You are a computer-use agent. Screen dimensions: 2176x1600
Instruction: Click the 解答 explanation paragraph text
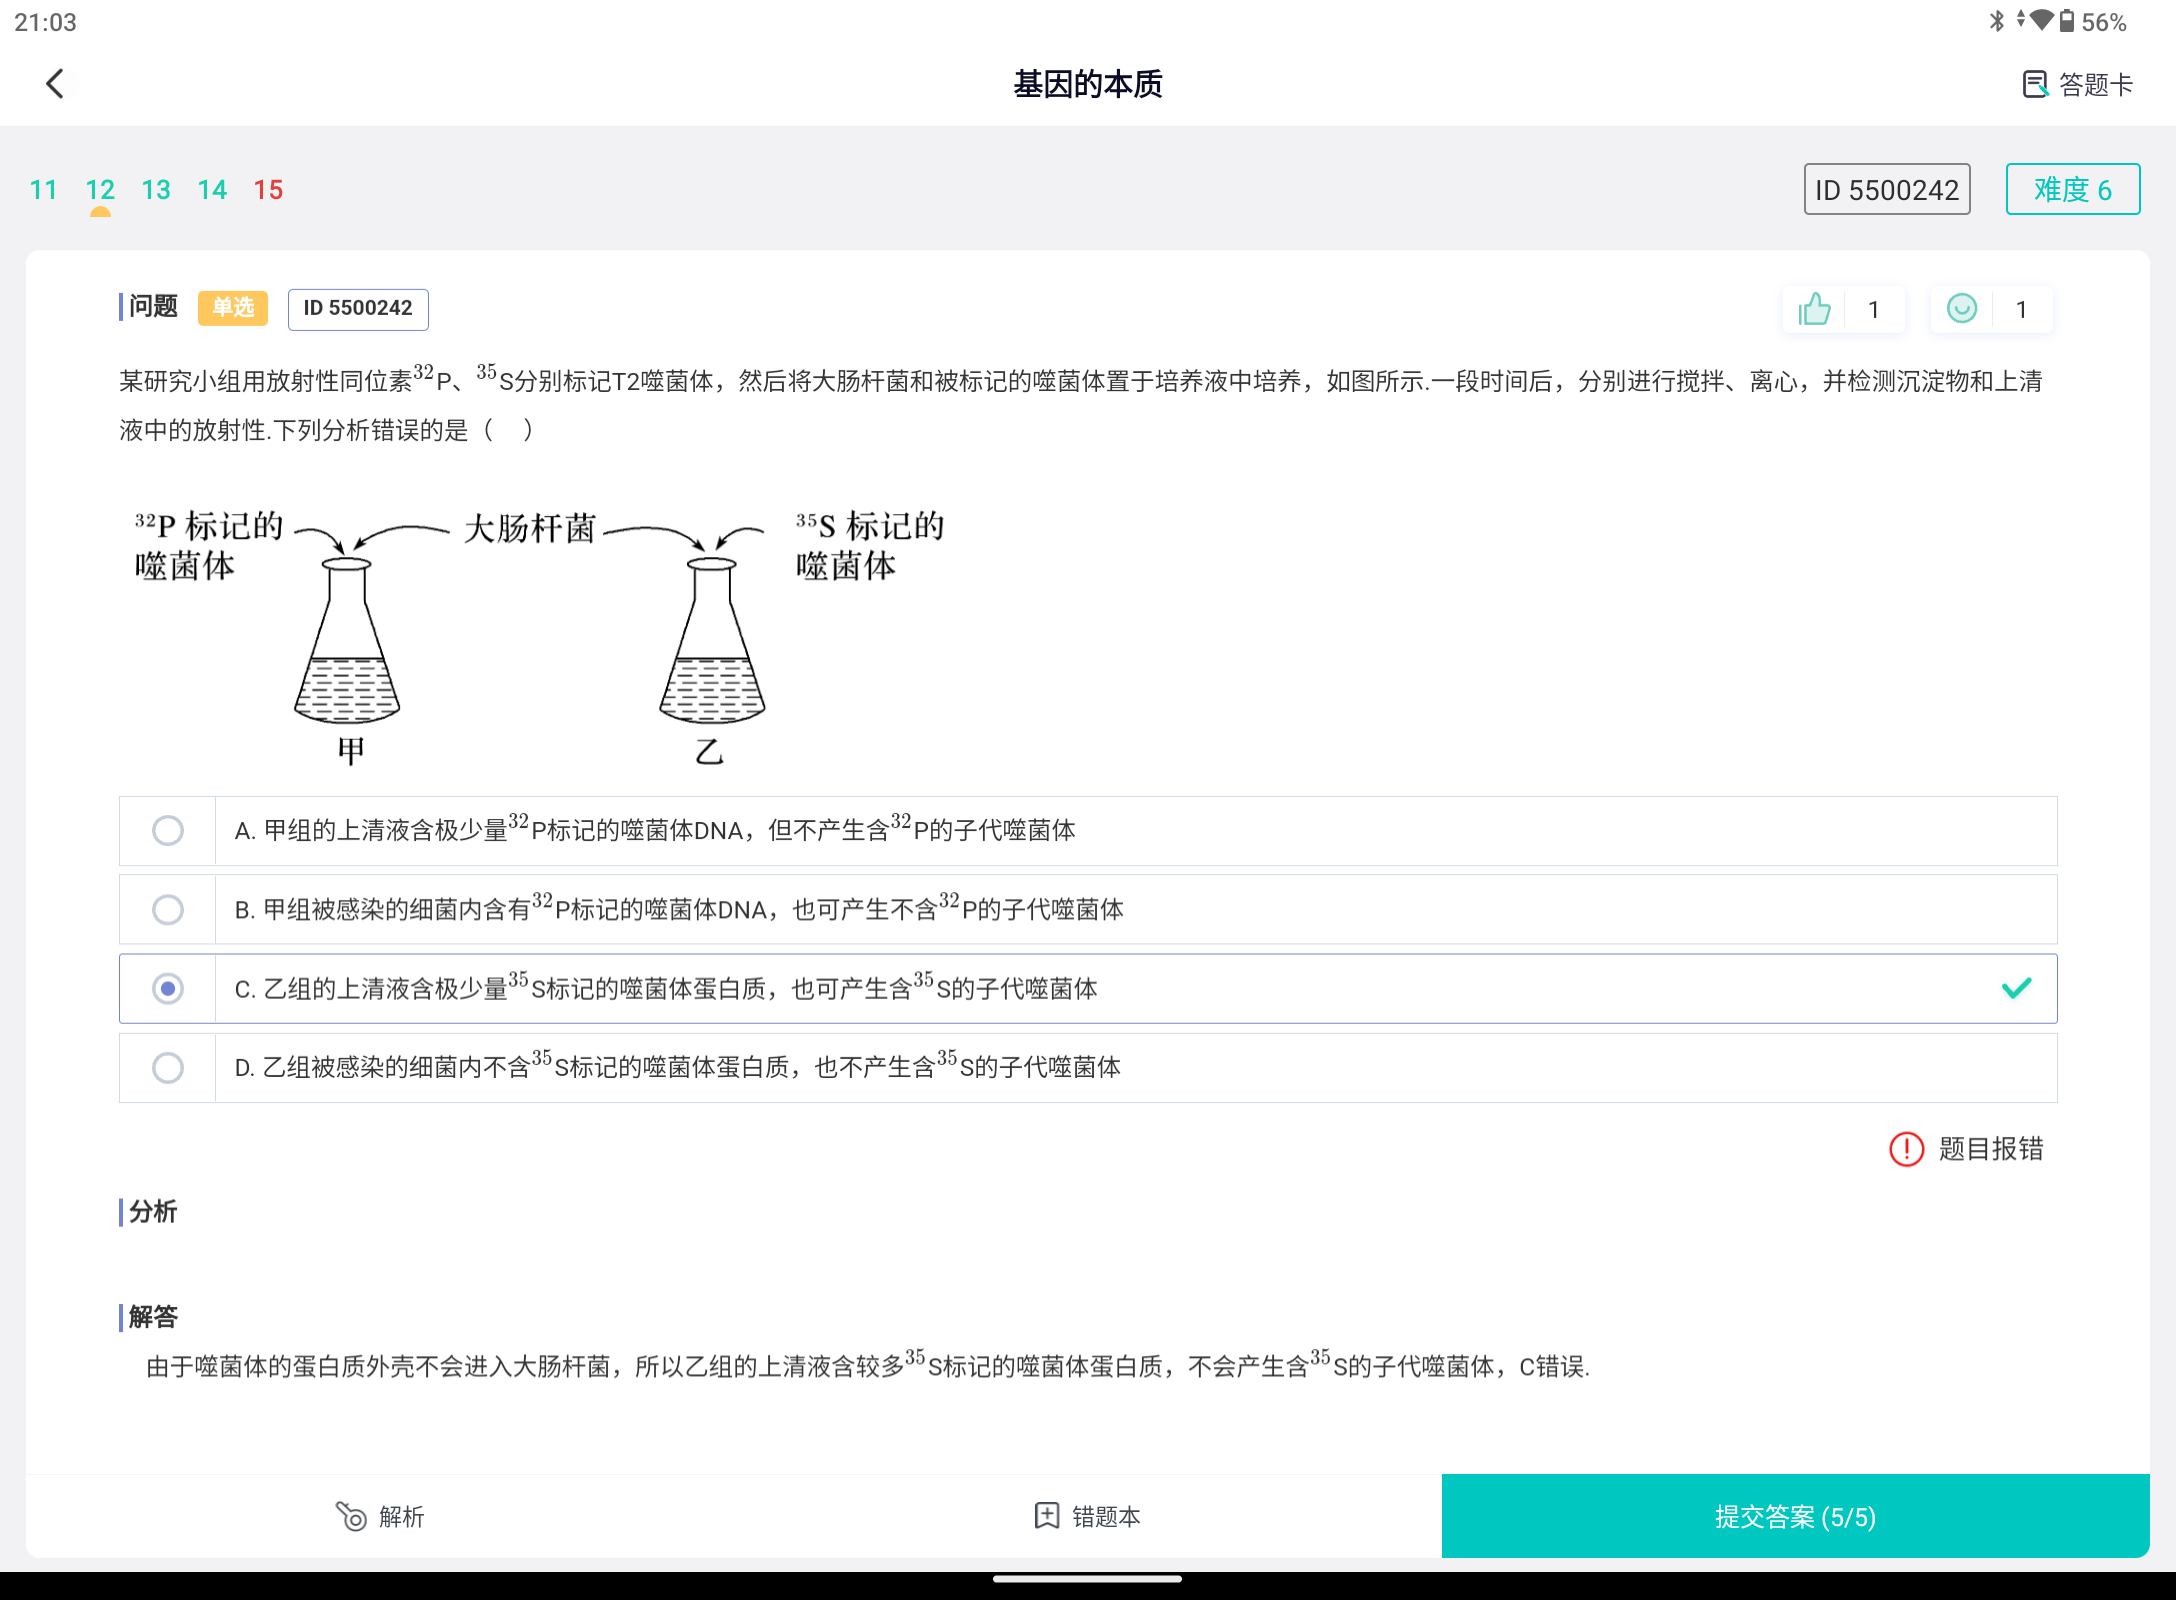point(868,1365)
